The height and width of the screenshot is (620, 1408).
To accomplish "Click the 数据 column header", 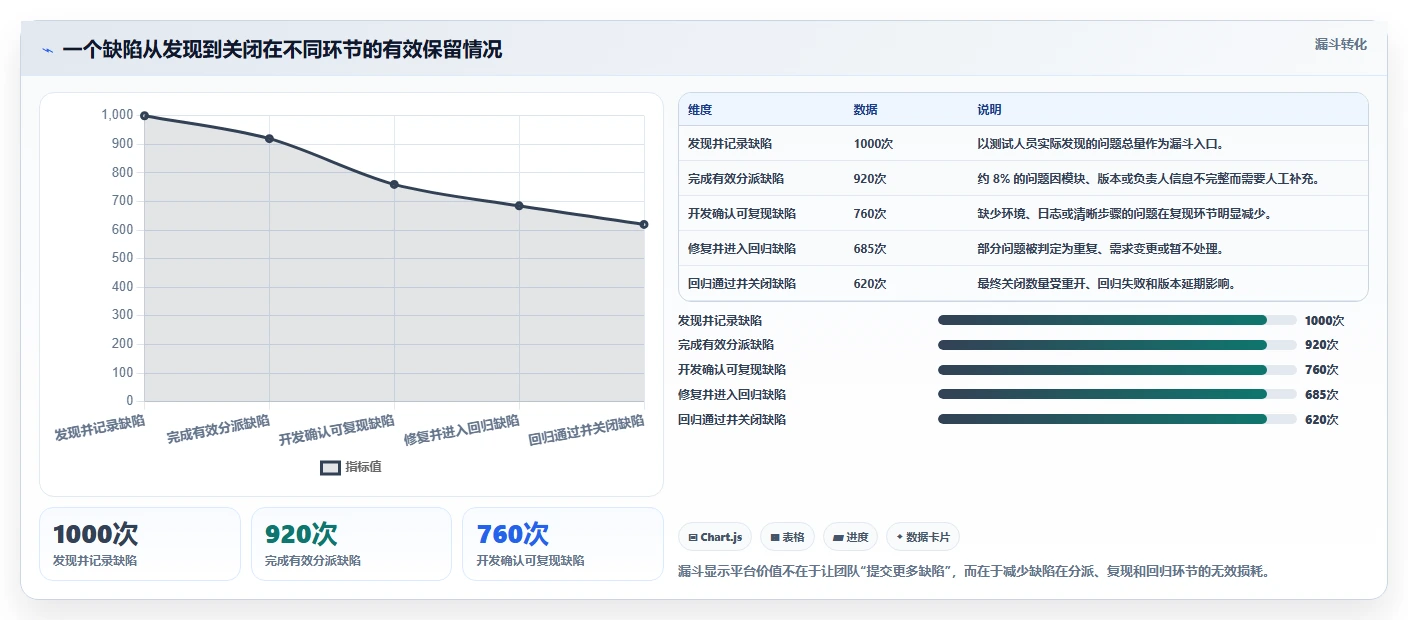I will coord(866,110).
